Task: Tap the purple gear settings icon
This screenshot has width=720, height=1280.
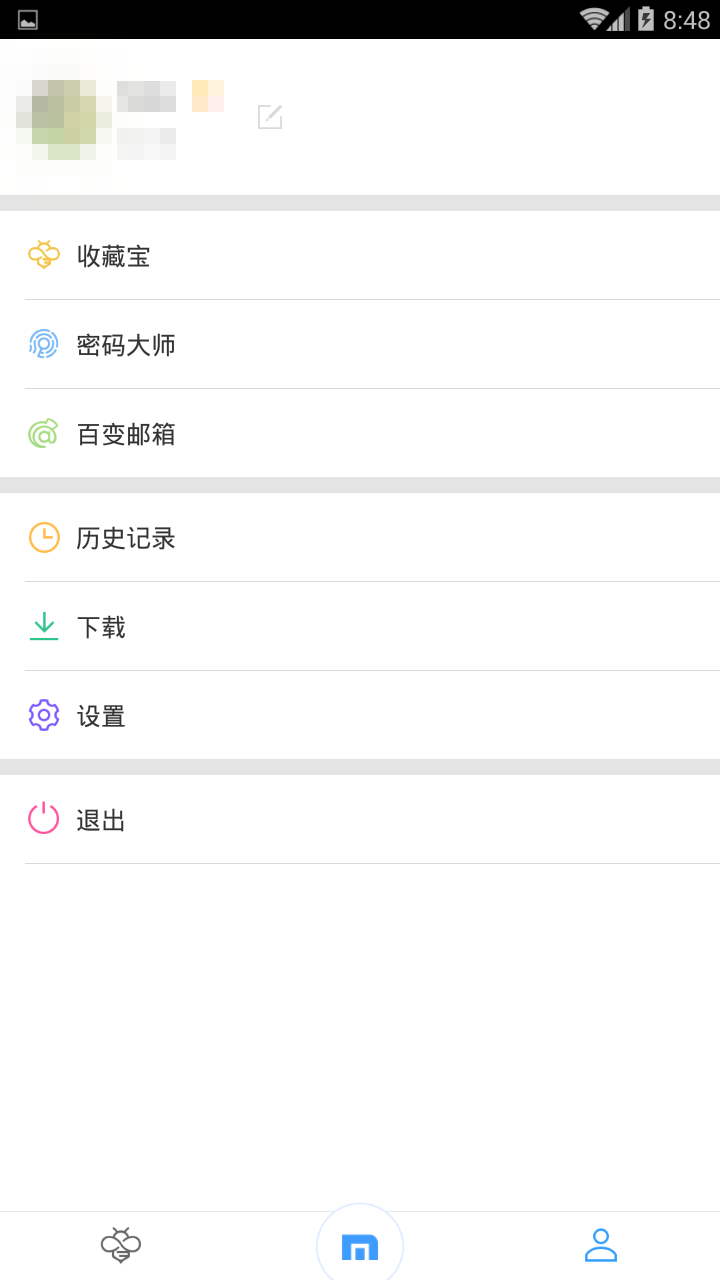Action: (x=44, y=715)
